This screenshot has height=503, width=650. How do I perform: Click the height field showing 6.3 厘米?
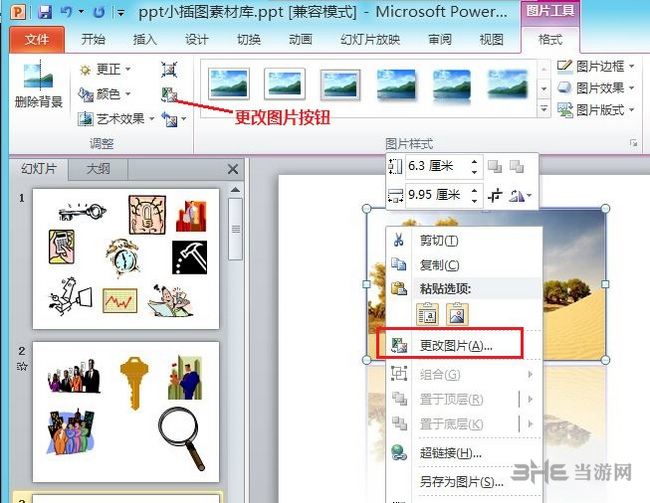click(437, 166)
